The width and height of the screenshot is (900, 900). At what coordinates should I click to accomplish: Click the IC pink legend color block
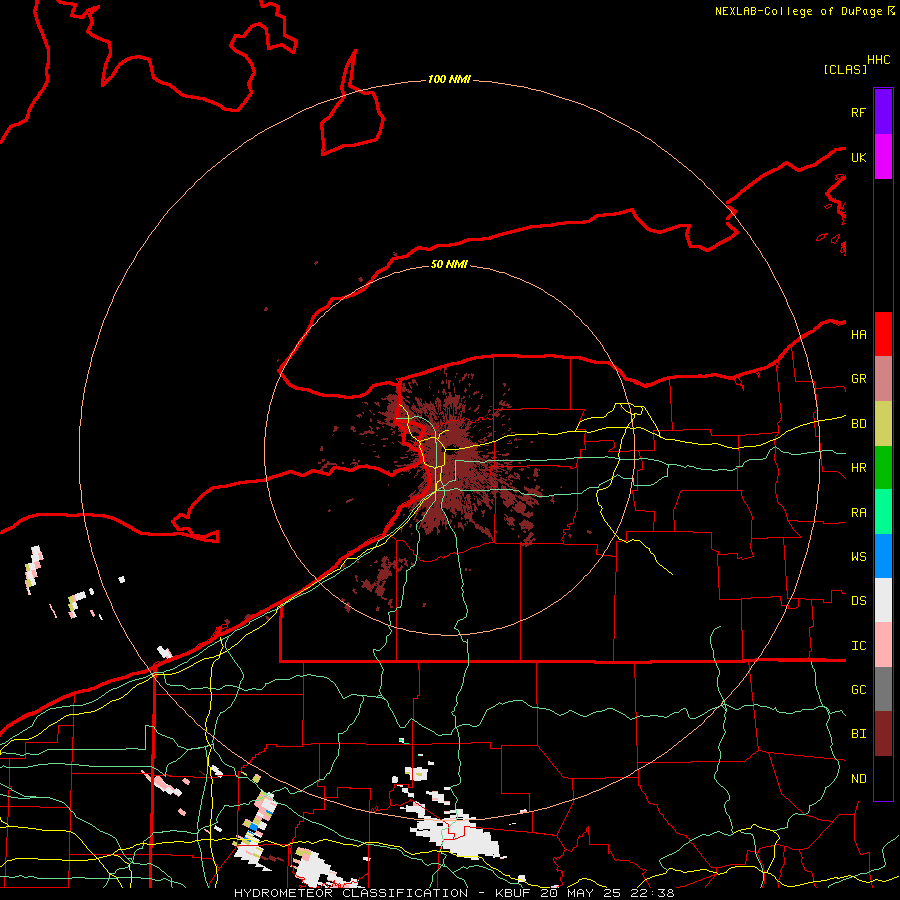coord(883,645)
